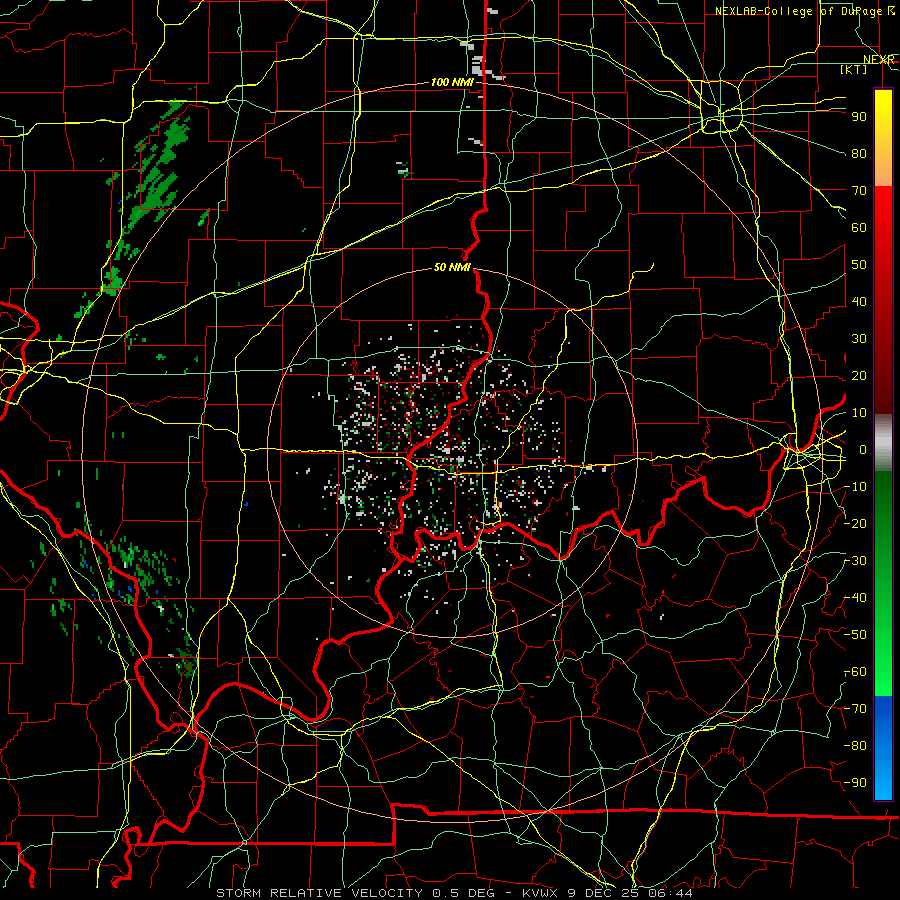This screenshot has width=900, height=900.
Task: Click the -20 value on the scale
Action: tap(856, 524)
